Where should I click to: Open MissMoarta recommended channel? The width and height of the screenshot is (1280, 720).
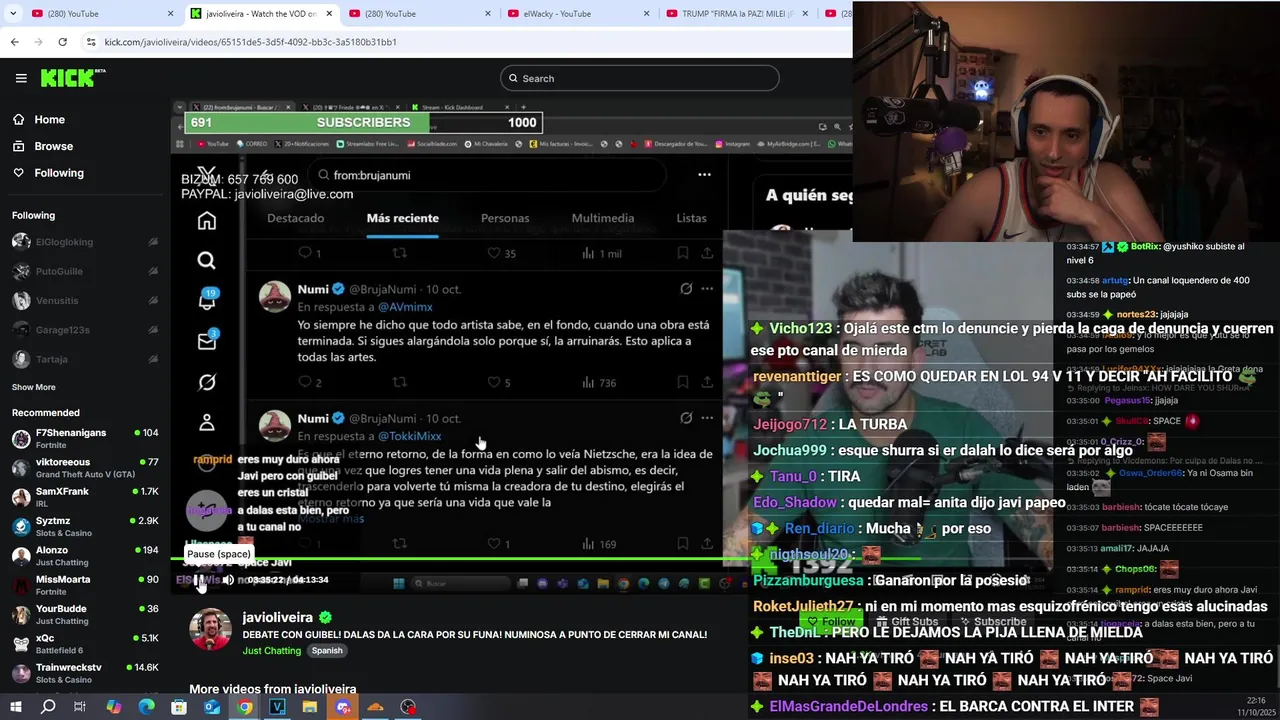tap(85, 585)
